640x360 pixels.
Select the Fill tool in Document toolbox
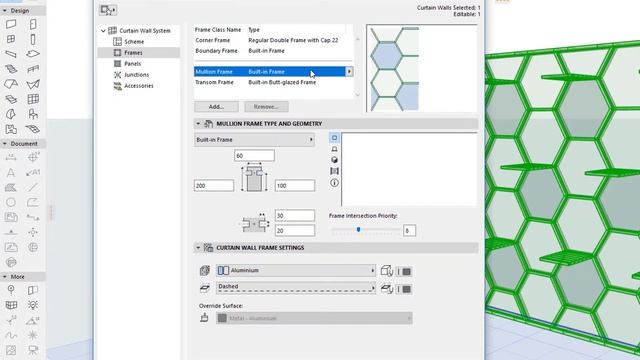point(11,187)
